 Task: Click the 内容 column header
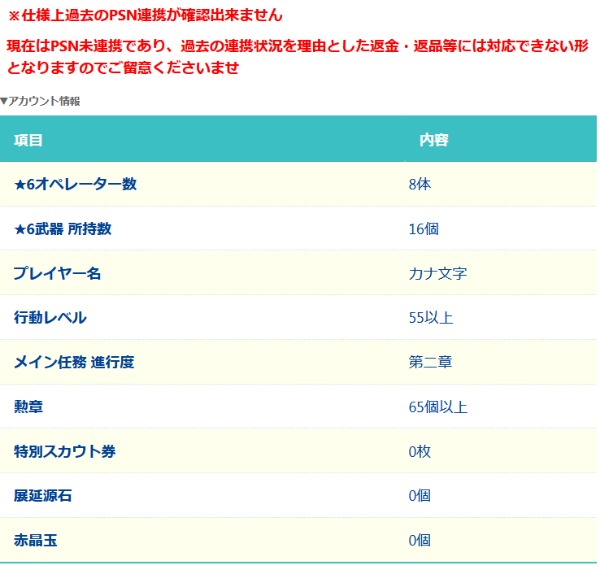coord(433,140)
